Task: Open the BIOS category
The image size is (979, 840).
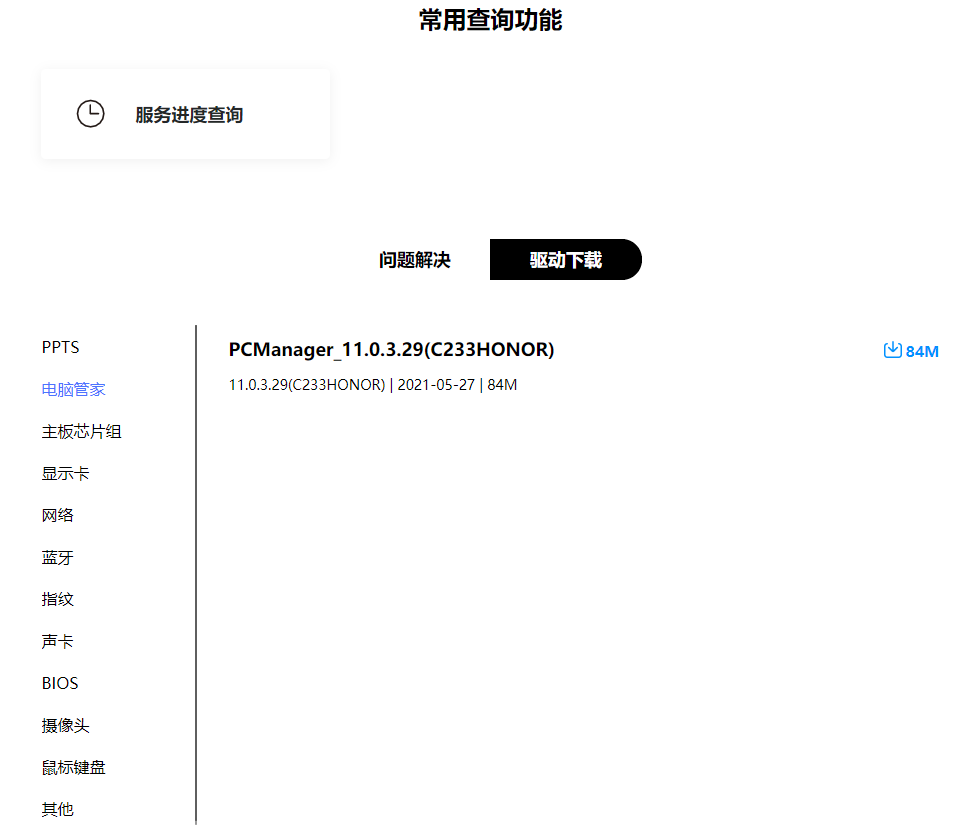Action: click(x=60, y=683)
